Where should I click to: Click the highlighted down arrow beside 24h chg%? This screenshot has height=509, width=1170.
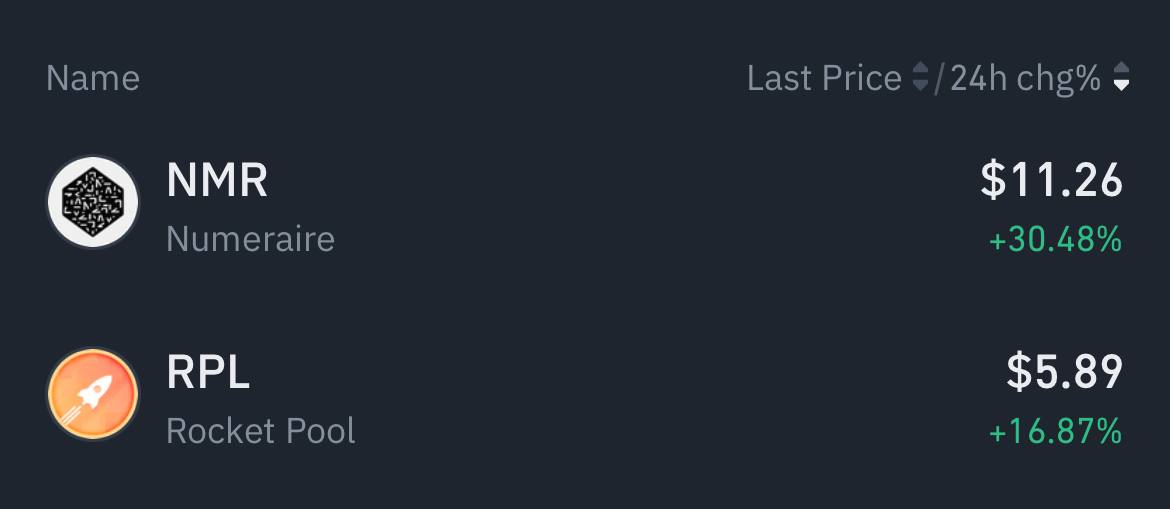1121,85
